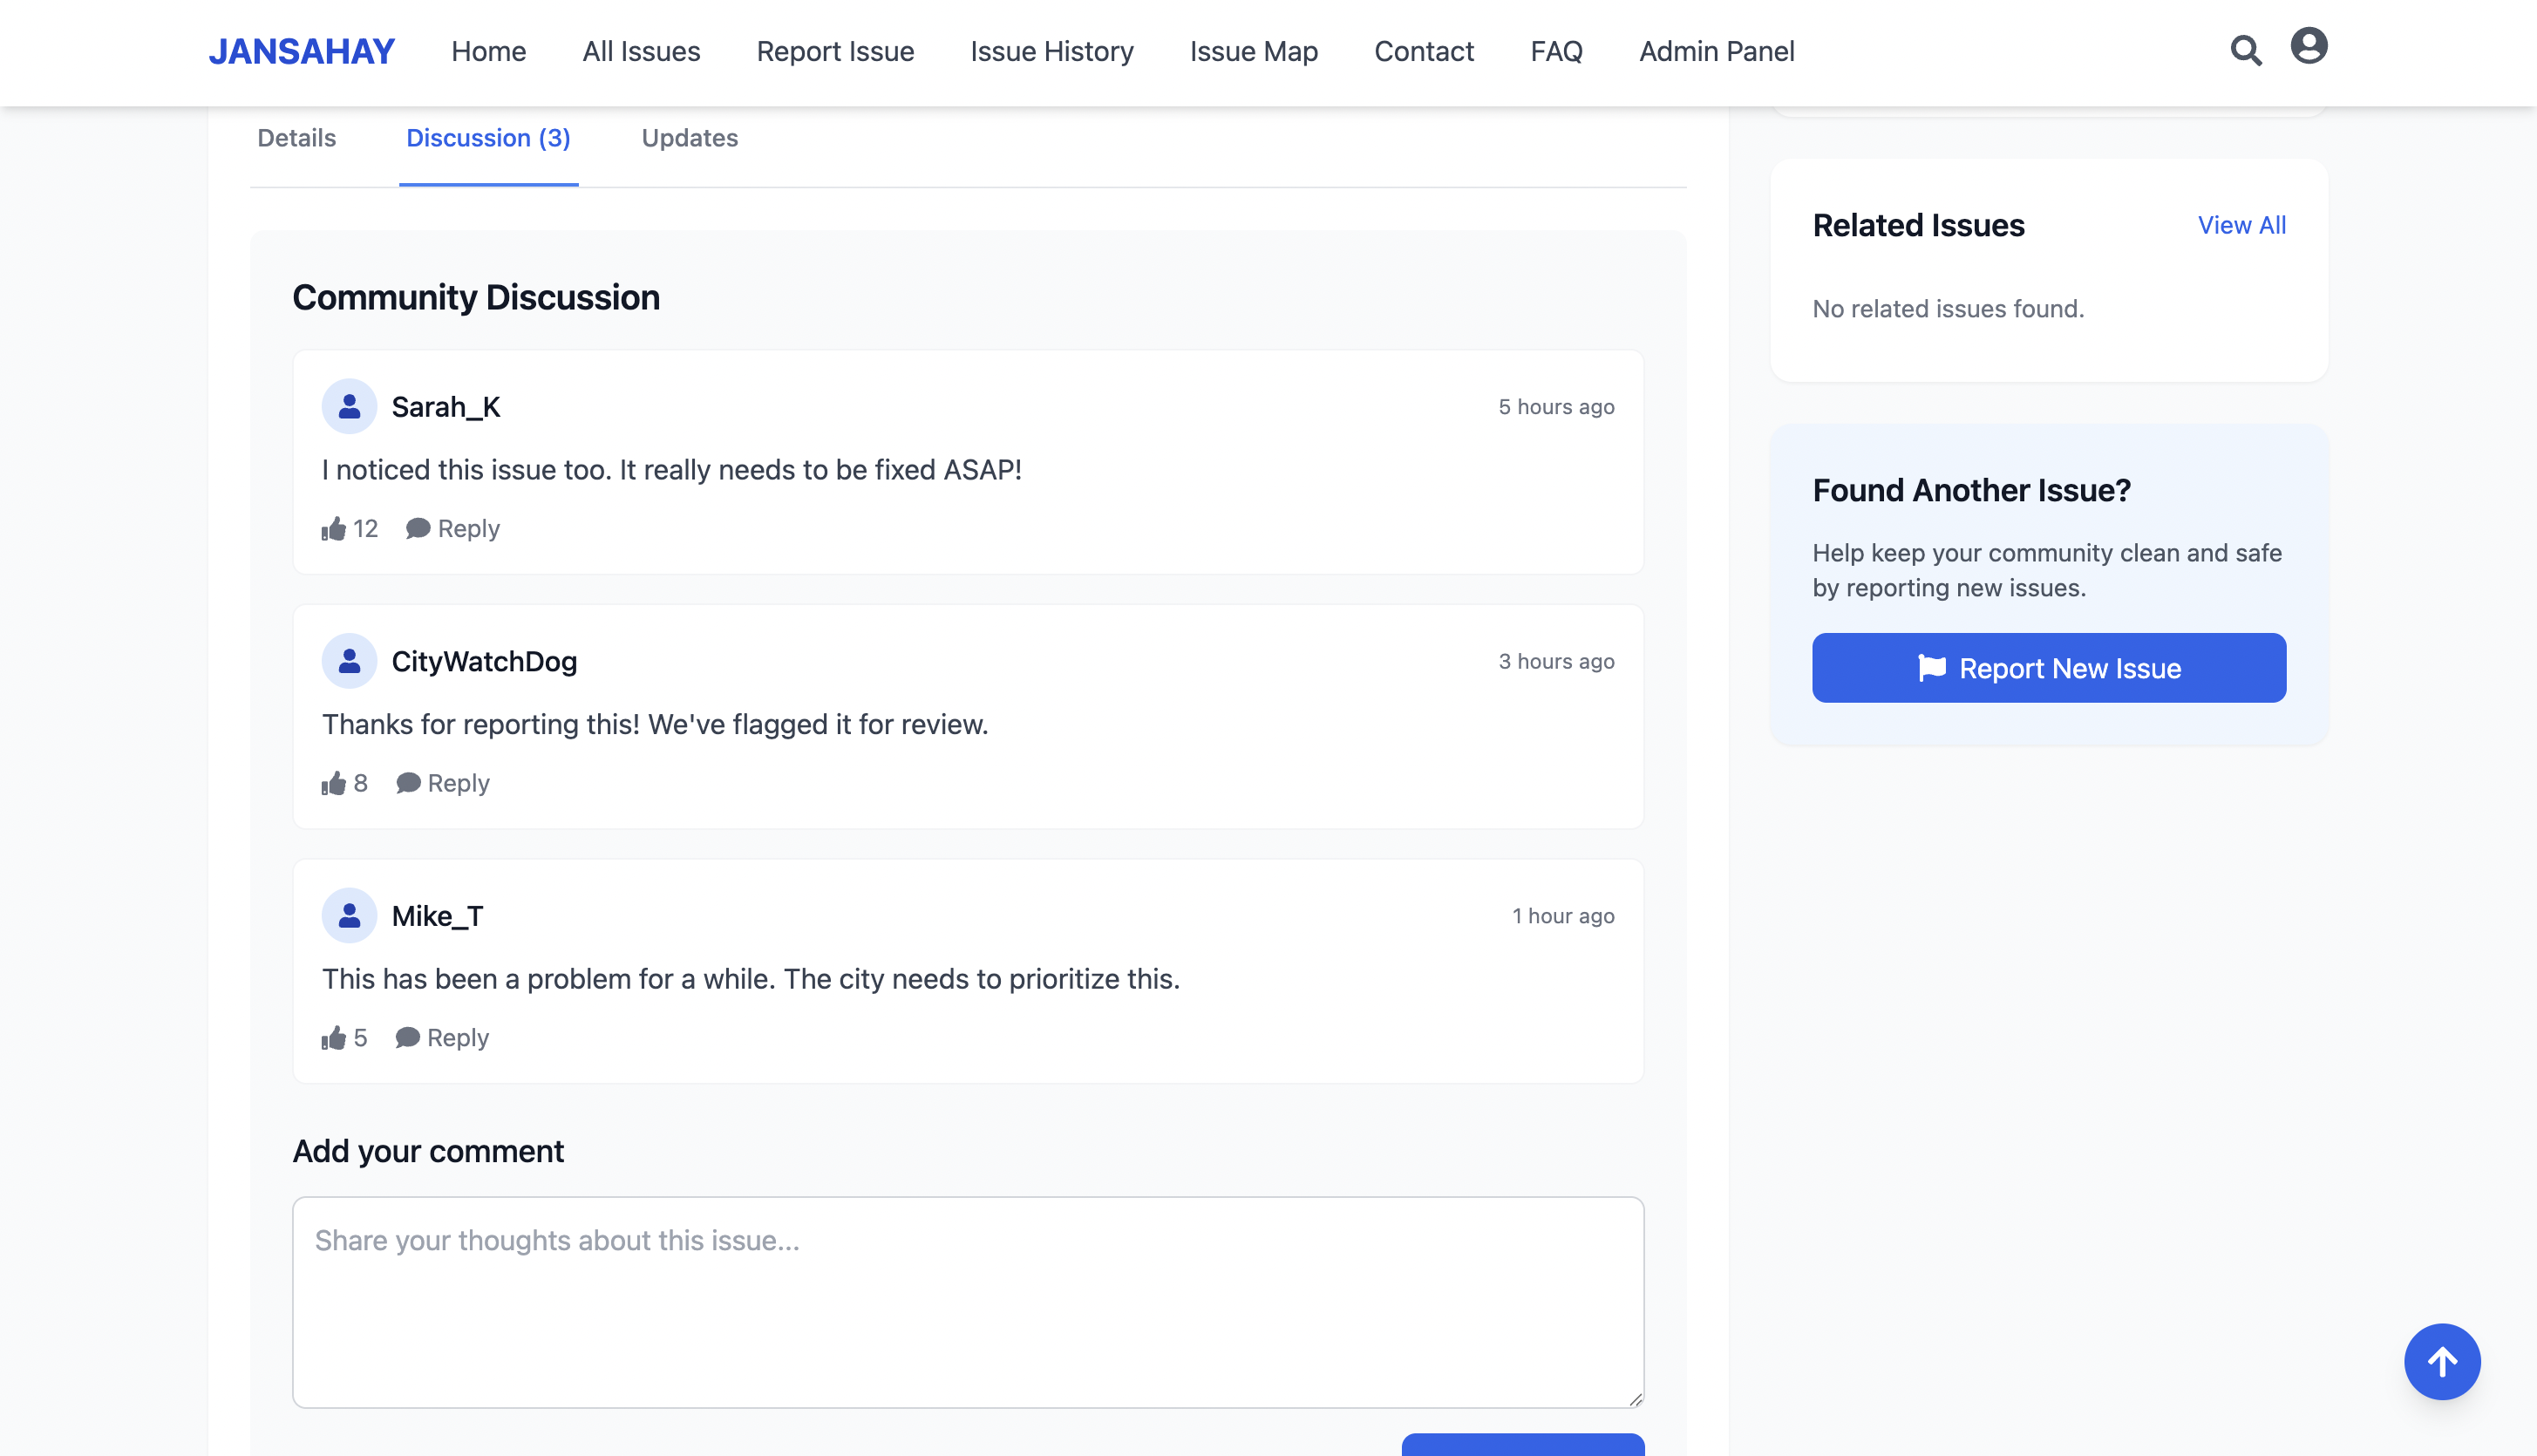
Task: Switch to the Details tab
Action: (296, 138)
